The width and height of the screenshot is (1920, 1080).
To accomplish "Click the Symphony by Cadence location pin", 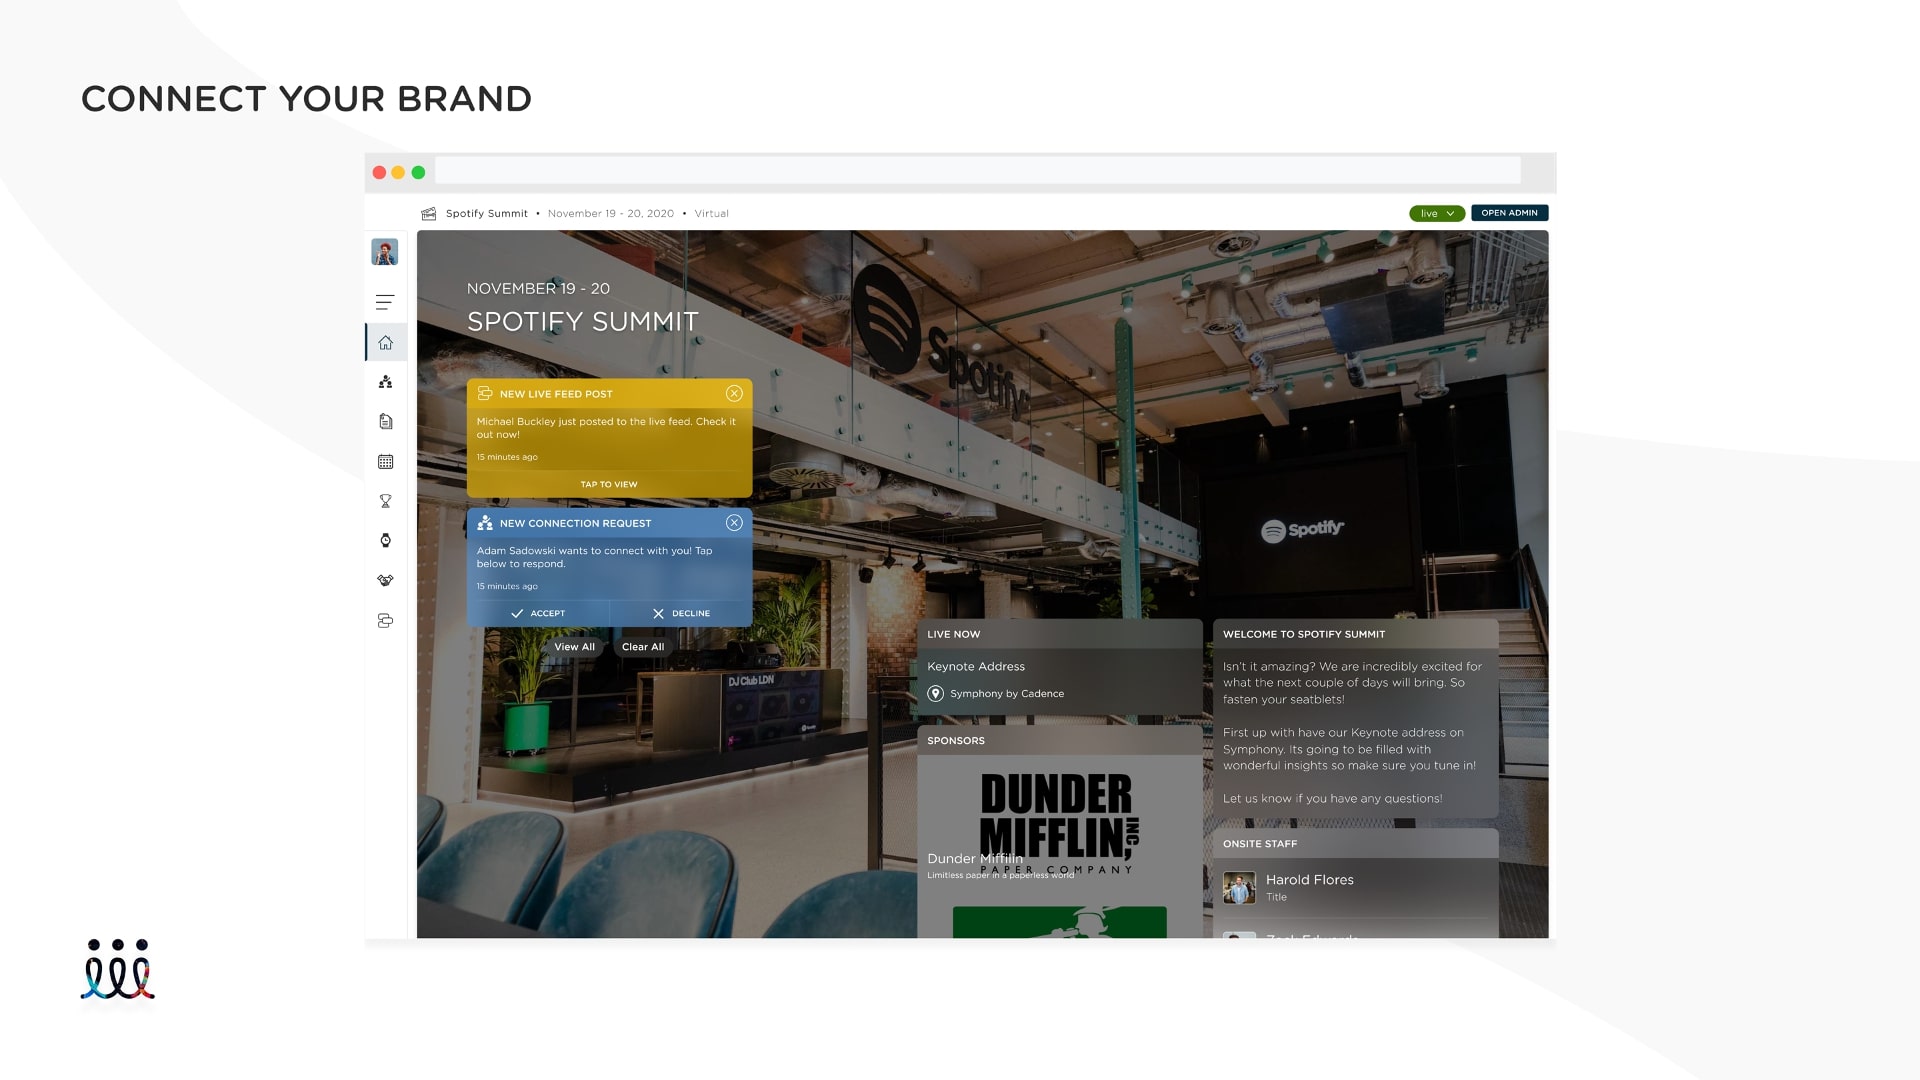I will [x=936, y=693].
